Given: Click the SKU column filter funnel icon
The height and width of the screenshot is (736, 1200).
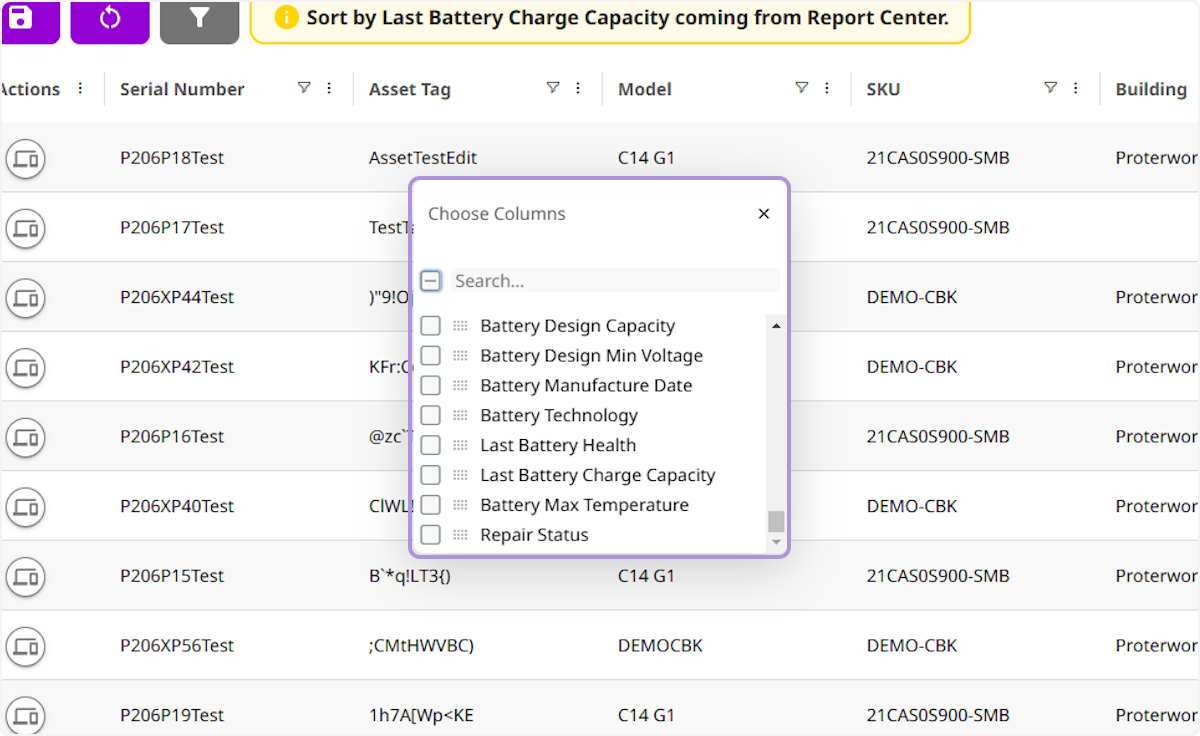Looking at the screenshot, I should [1050, 88].
